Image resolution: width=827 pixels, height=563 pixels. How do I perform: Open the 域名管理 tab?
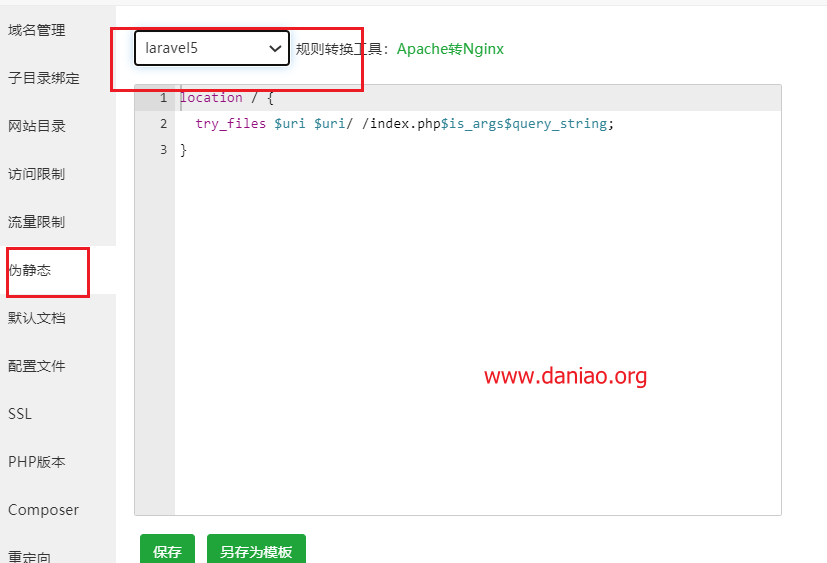pyautogui.click(x=37, y=30)
